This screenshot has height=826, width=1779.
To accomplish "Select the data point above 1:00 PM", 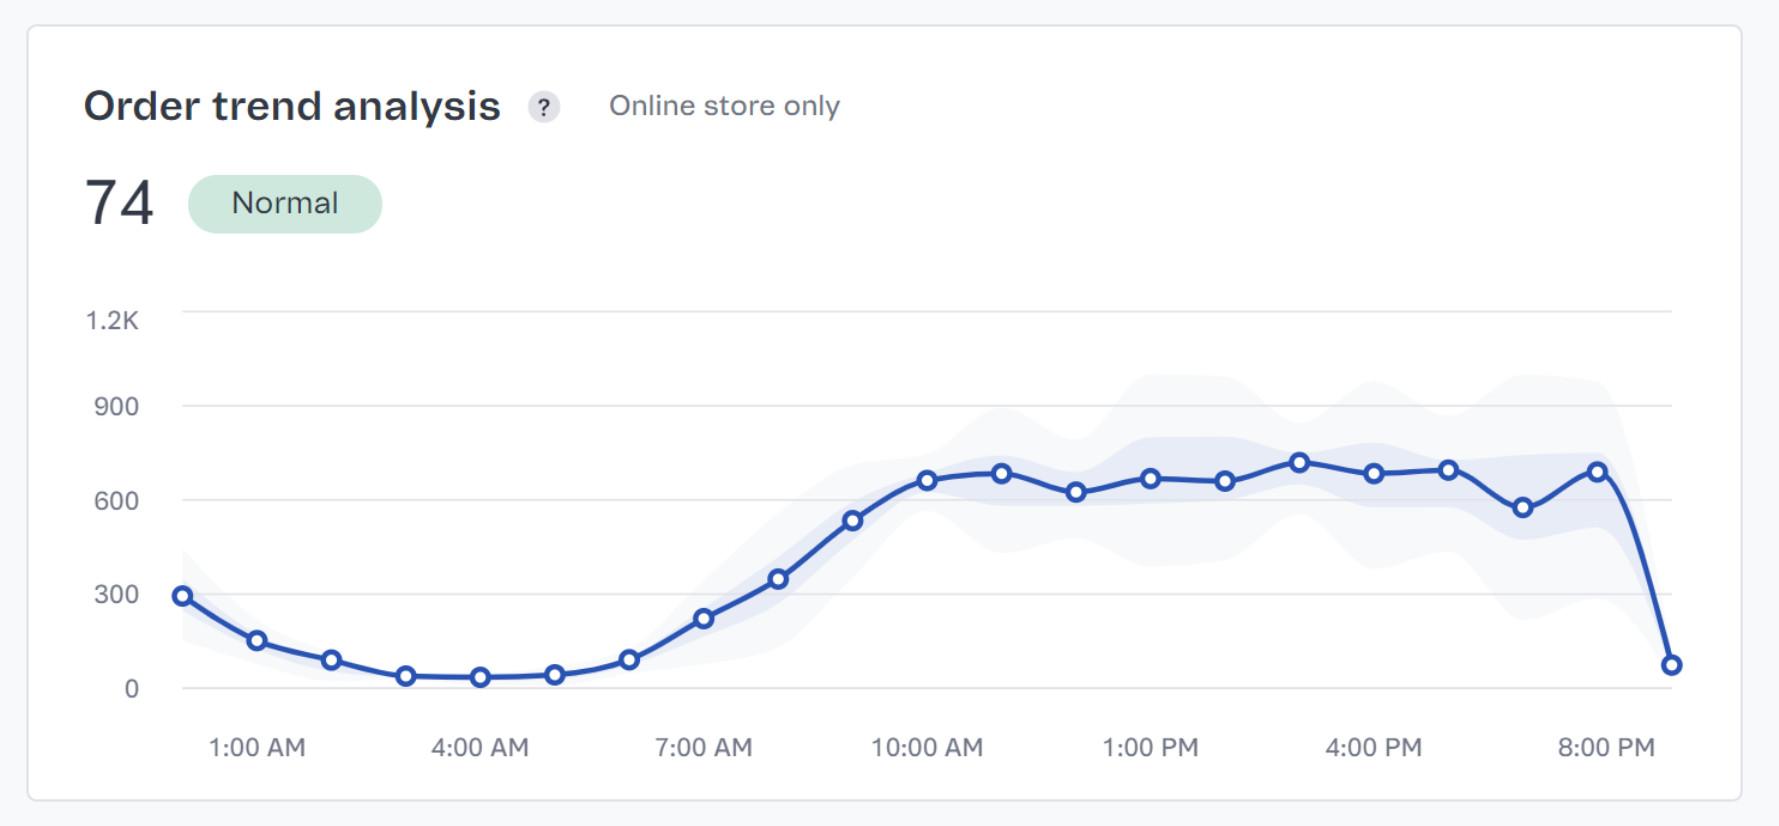I will [x=1150, y=479].
